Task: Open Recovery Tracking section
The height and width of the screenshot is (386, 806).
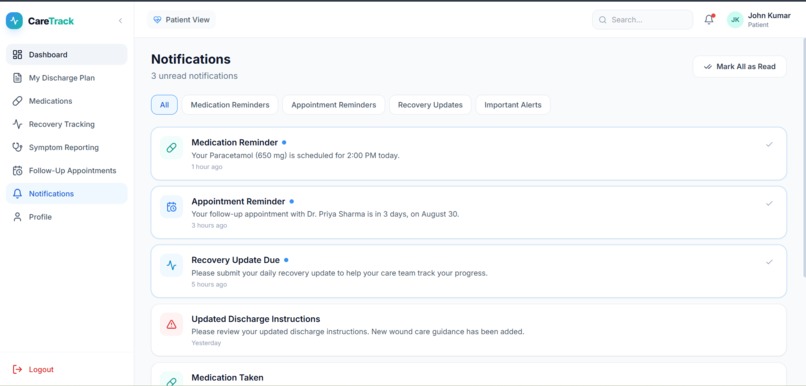Action: pyautogui.click(x=66, y=124)
